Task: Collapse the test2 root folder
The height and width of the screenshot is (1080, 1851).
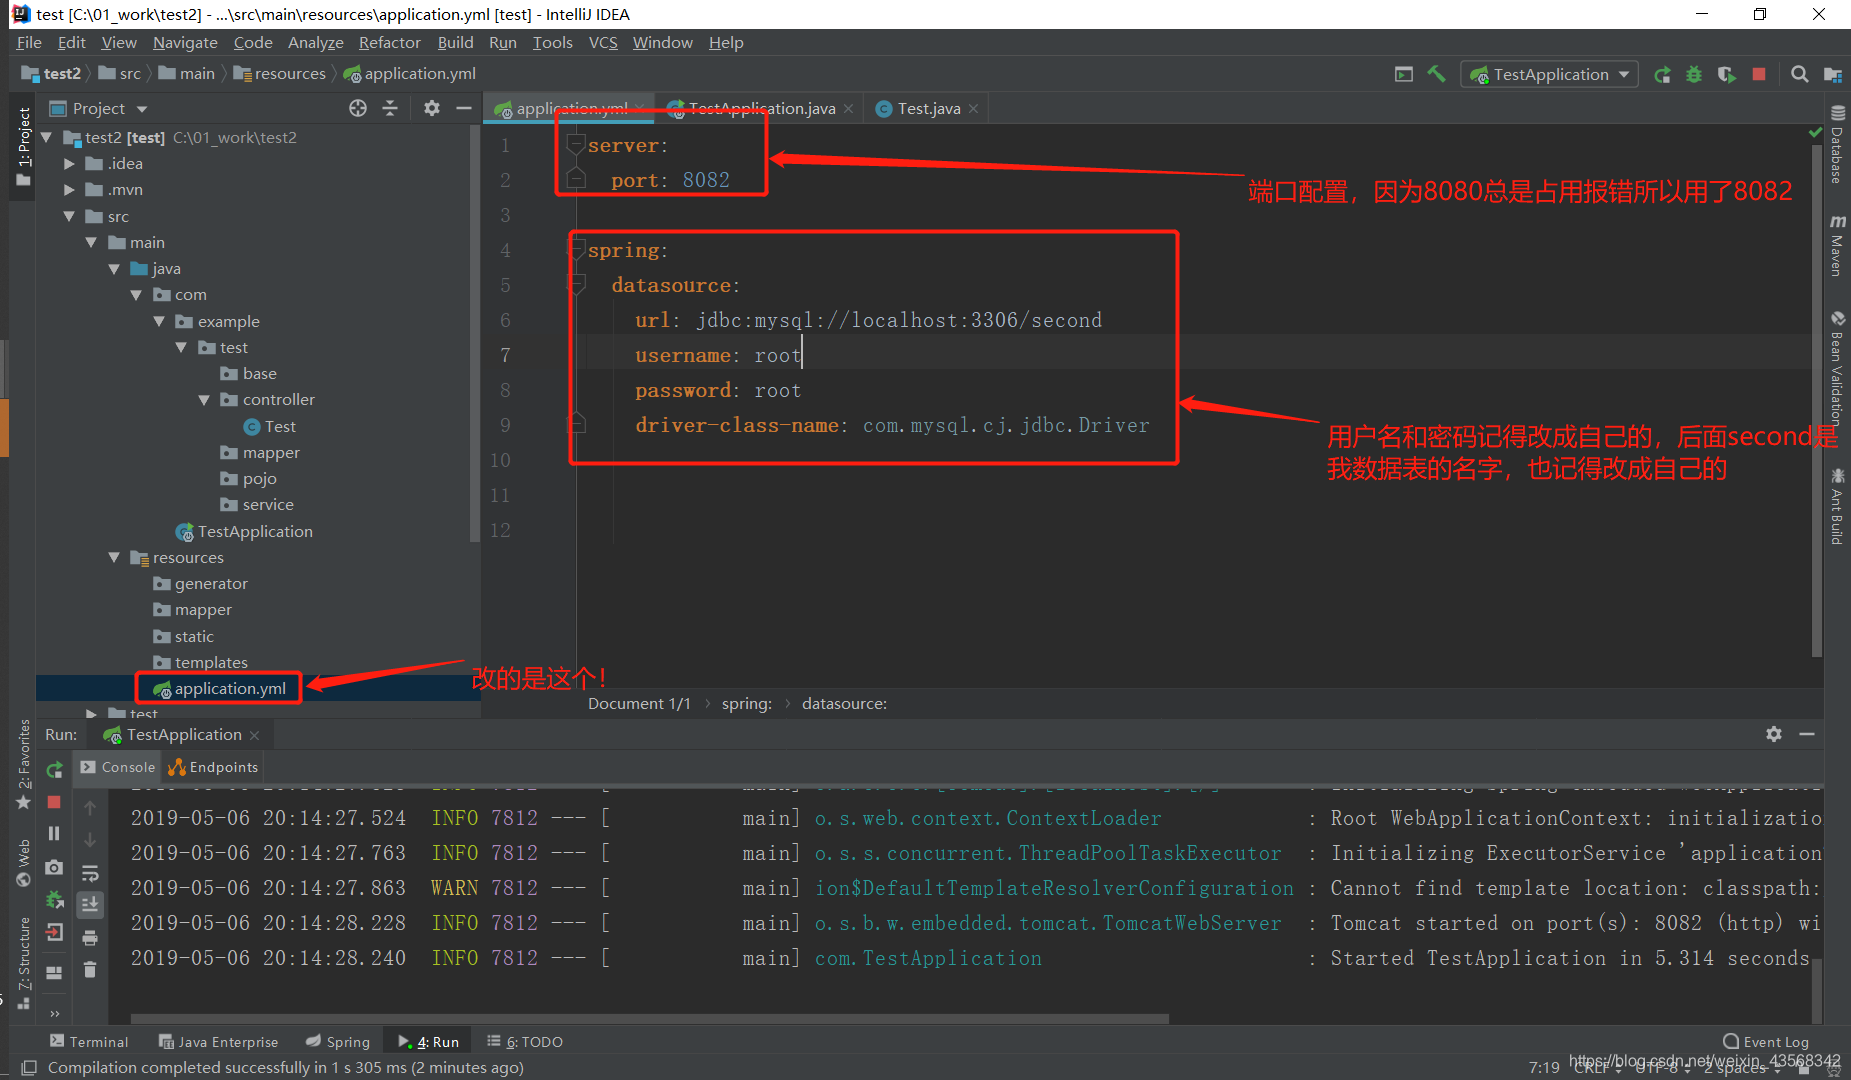Action: (47, 138)
